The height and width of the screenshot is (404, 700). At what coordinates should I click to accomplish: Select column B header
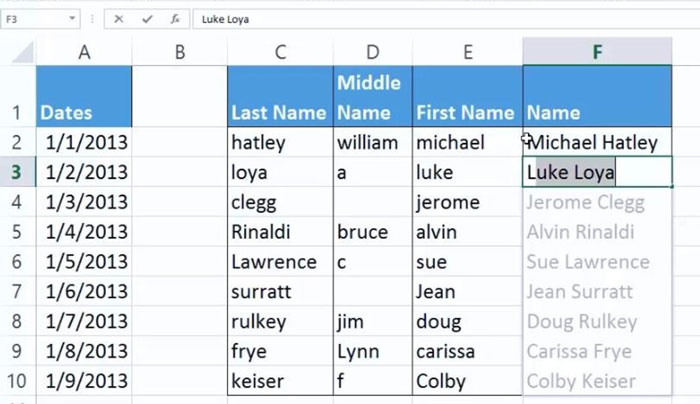click(x=179, y=52)
